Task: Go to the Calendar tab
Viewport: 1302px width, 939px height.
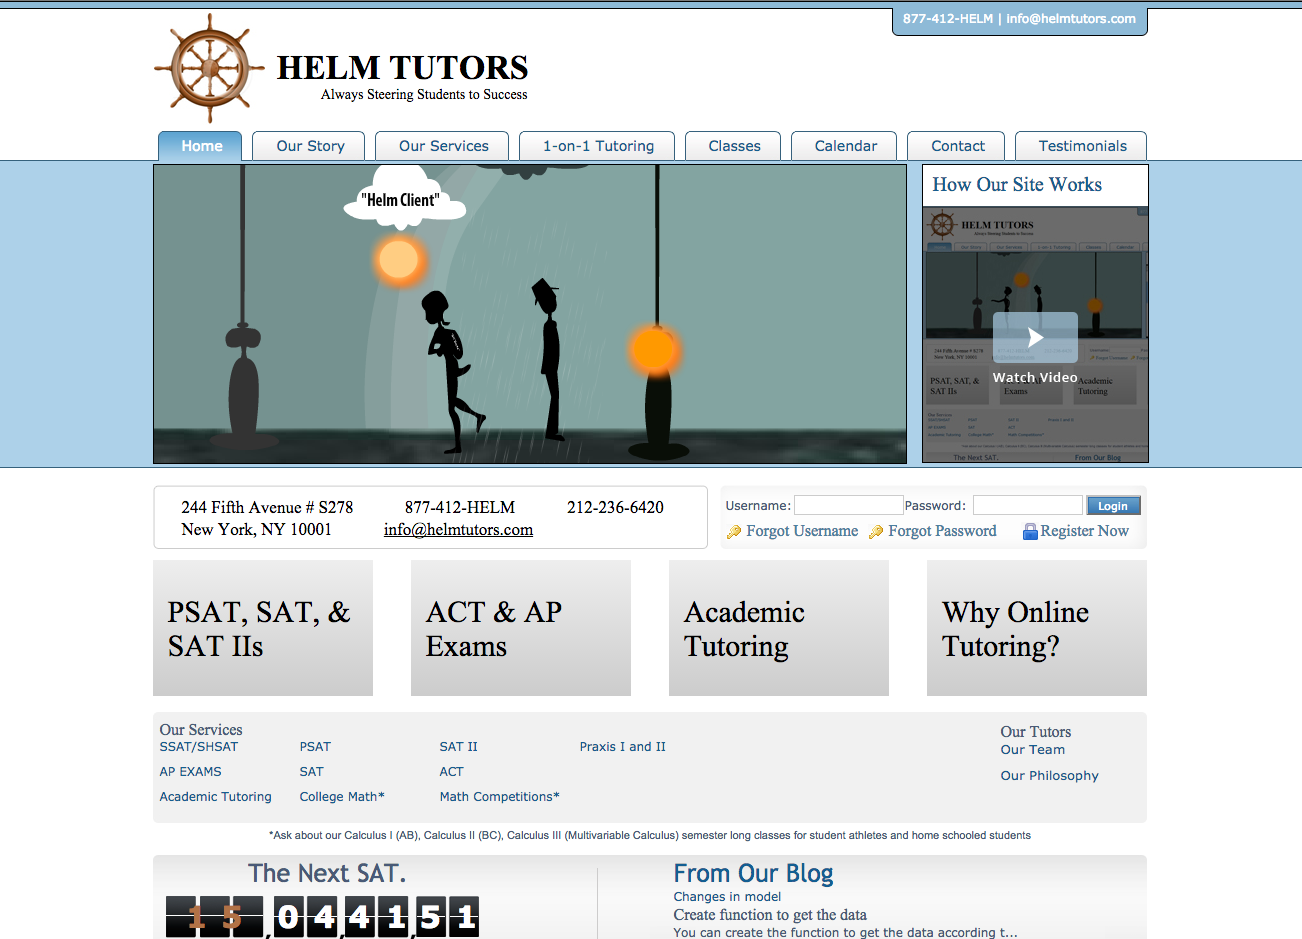Action: pyautogui.click(x=845, y=146)
